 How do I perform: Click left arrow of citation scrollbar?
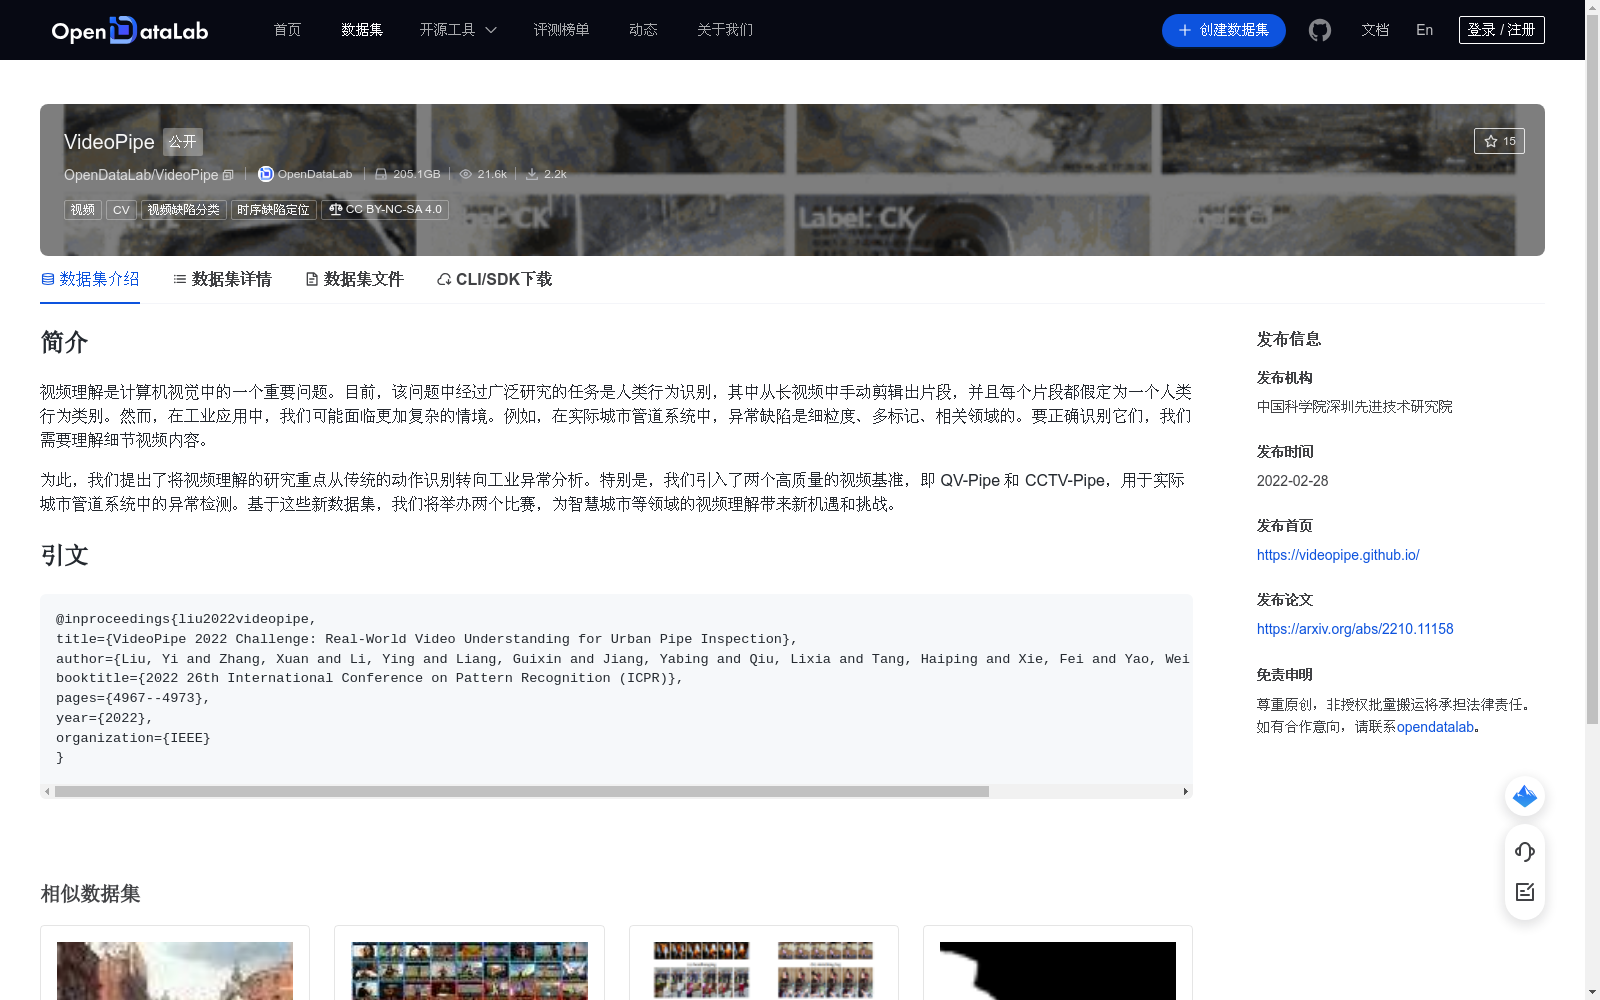(x=47, y=791)
